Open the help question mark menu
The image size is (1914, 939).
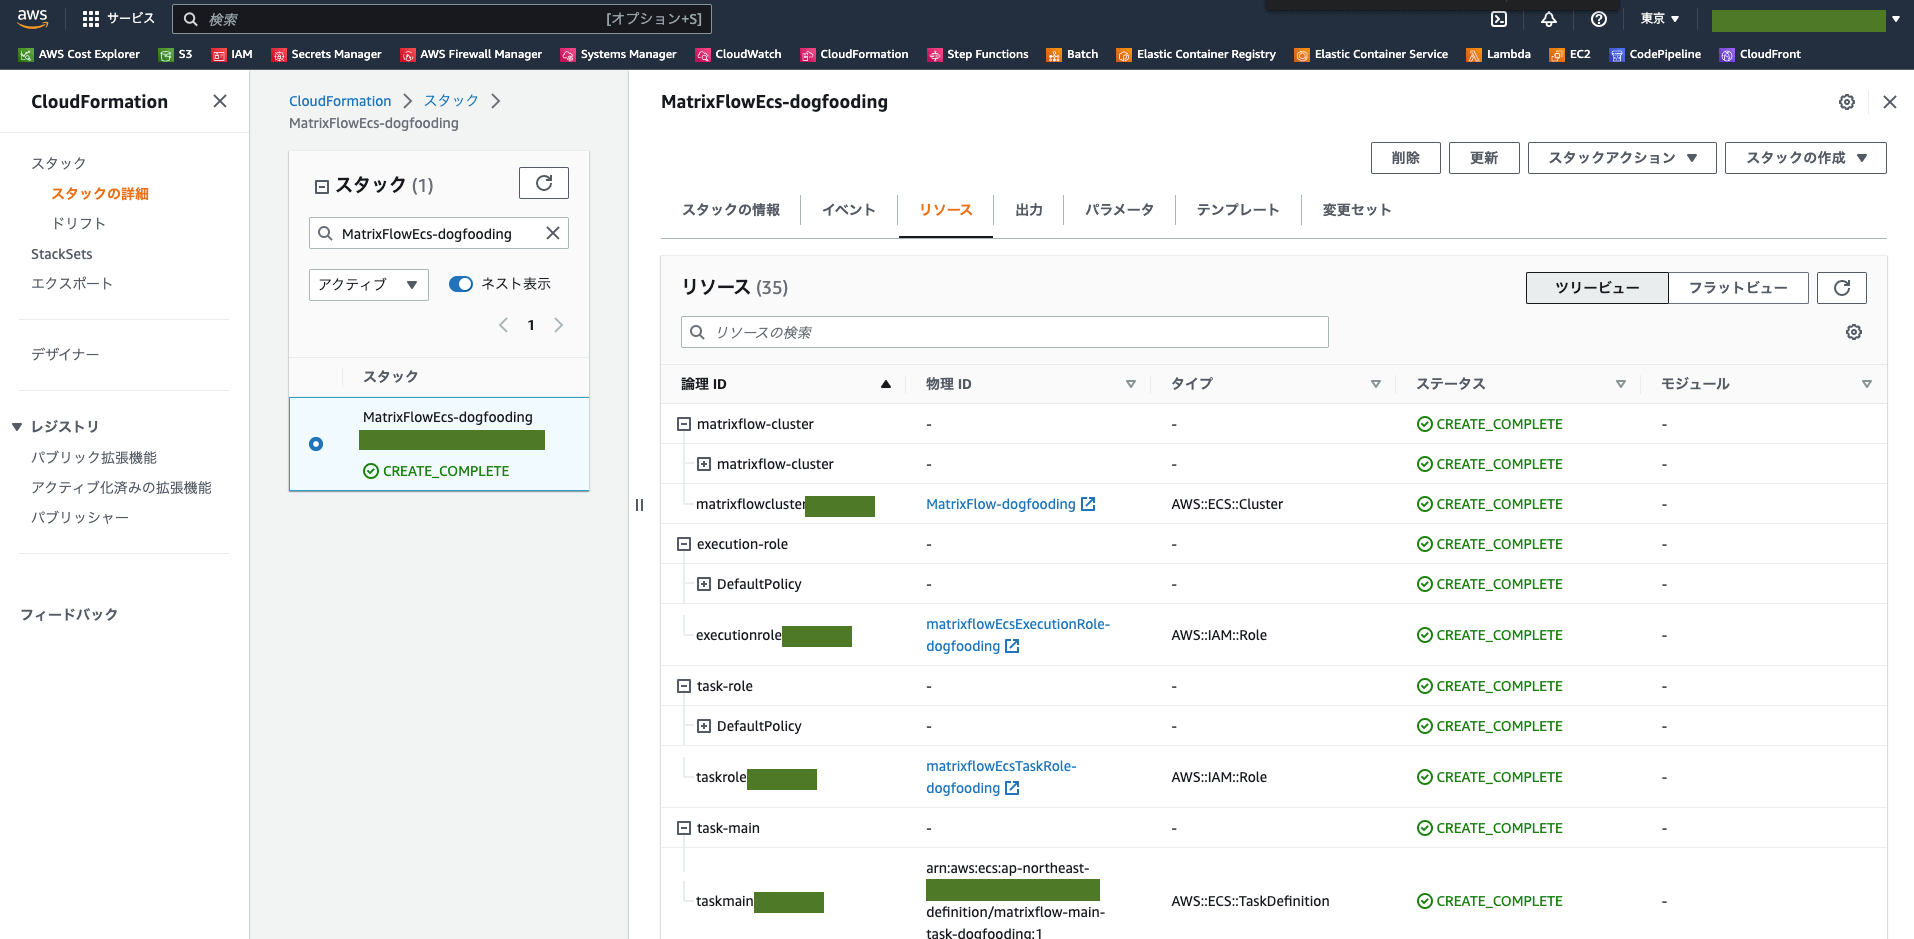(x=1599, y=19)
